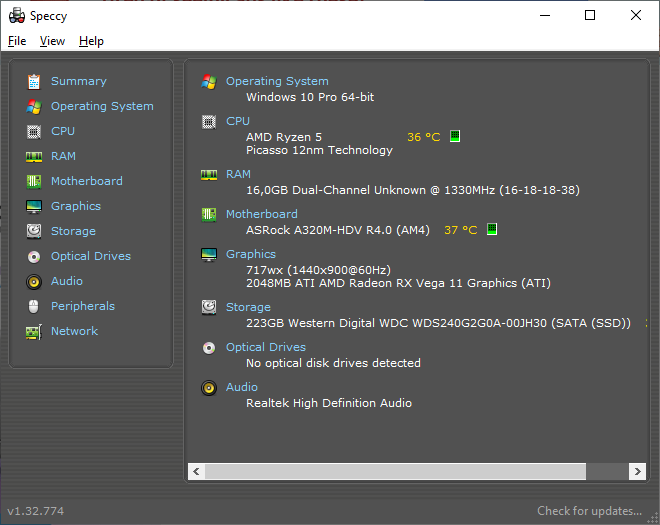This screenshot has width=660, height=525.
Task: Open the Network section in sidebar
Action: click(75, 331)
